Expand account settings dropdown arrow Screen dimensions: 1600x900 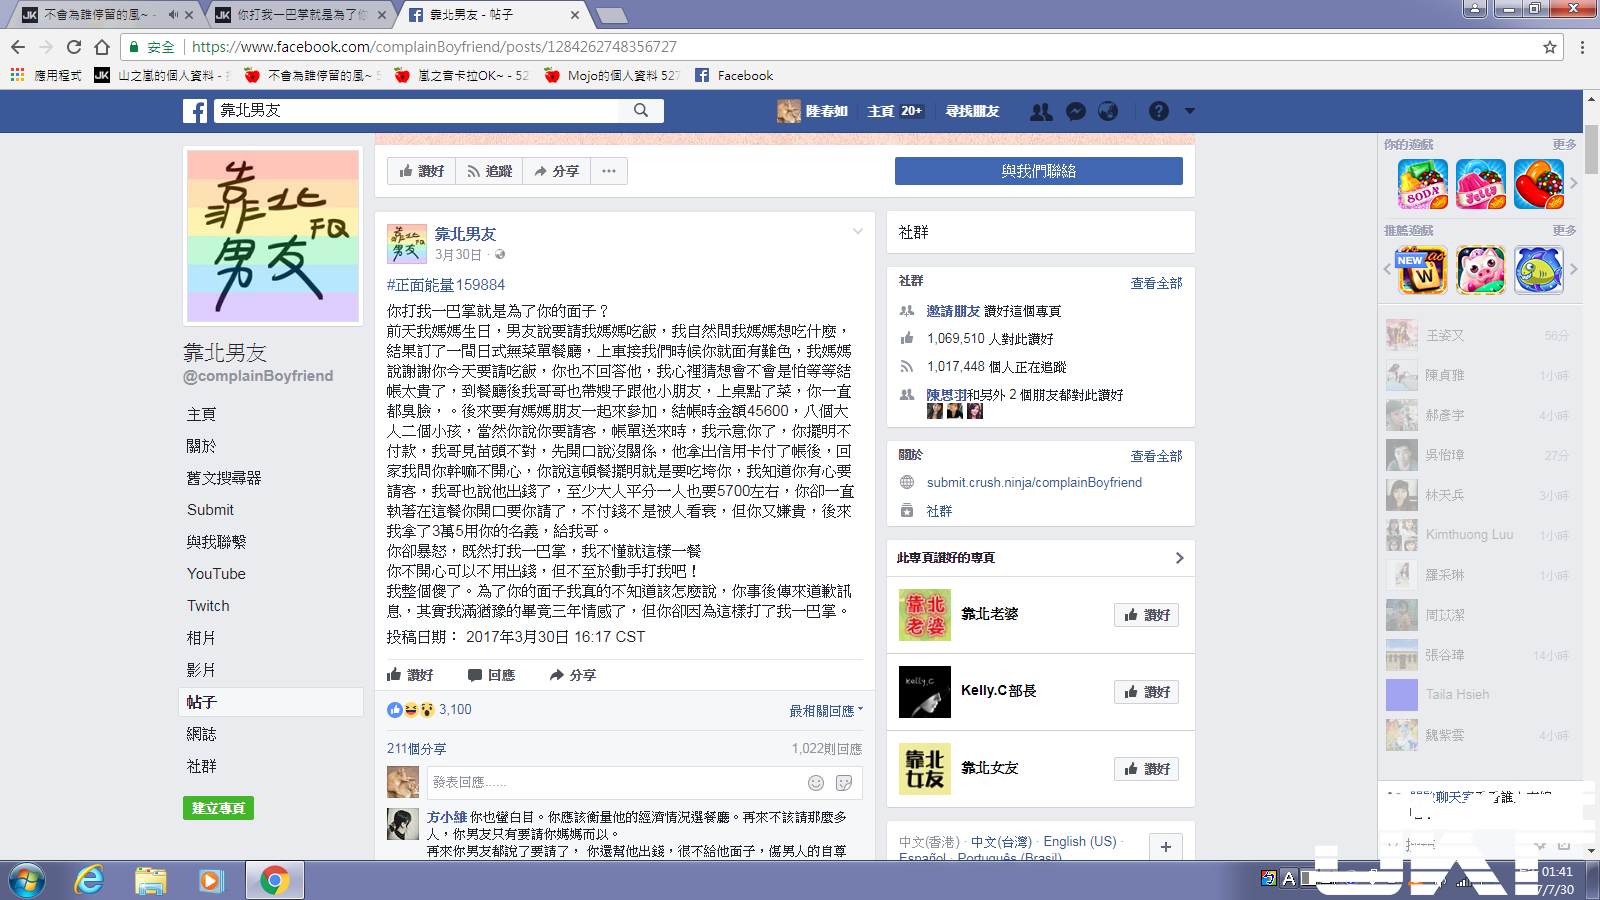tap(1189, 111)
